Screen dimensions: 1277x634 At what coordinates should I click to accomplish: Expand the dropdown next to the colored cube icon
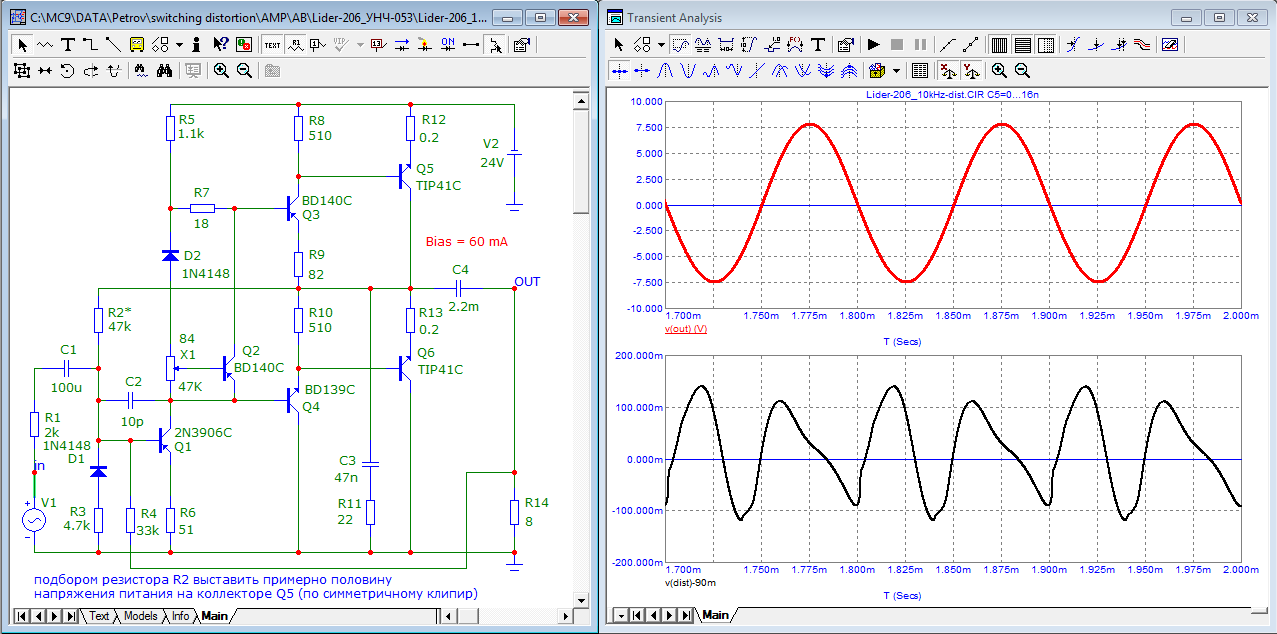[896, 70]
